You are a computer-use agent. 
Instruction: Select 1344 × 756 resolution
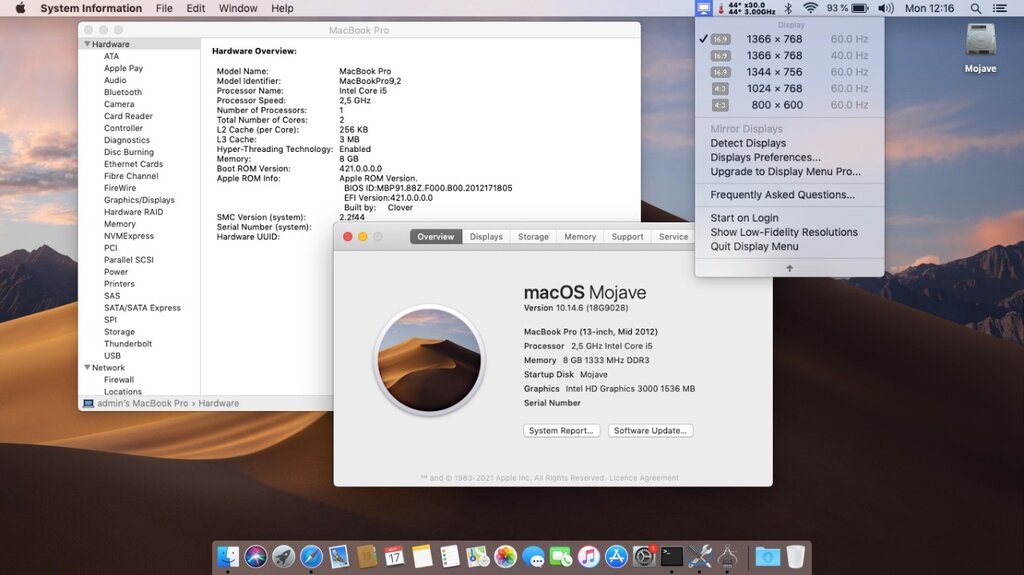(x=790, y=72)
